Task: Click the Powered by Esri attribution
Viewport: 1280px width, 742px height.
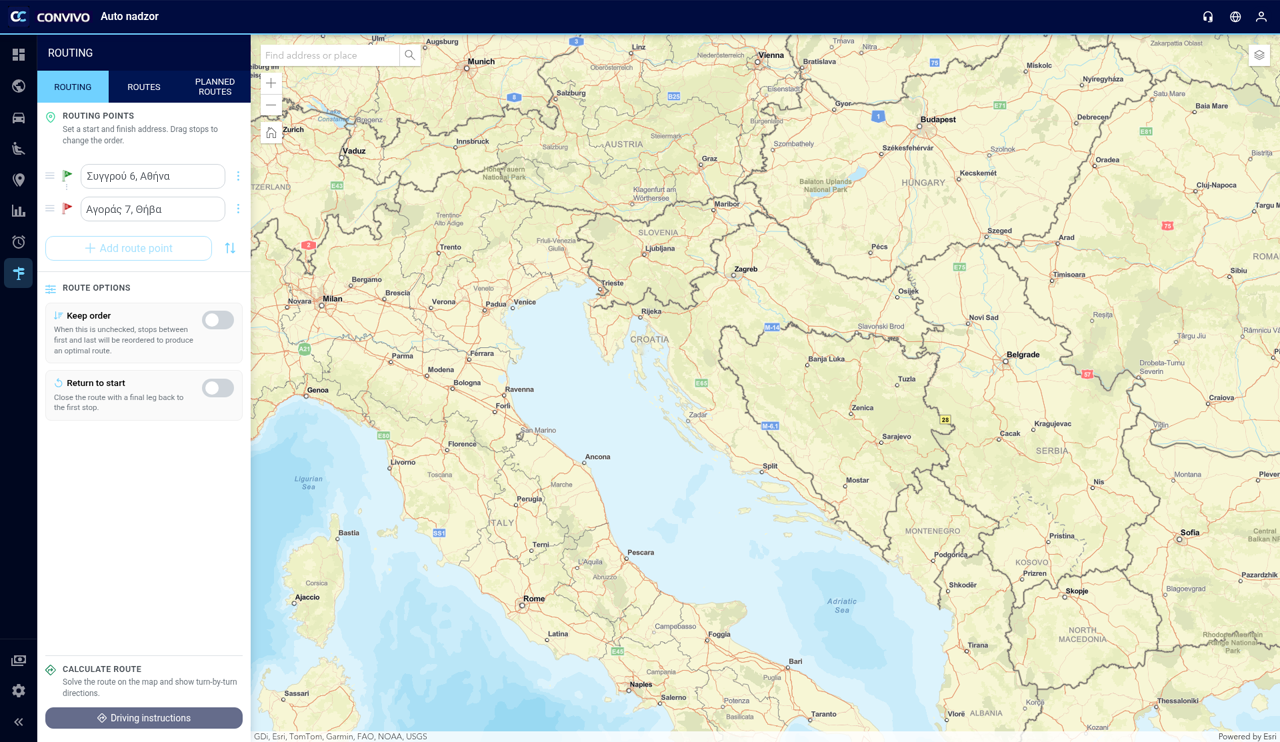Action: coord(1247,737)
